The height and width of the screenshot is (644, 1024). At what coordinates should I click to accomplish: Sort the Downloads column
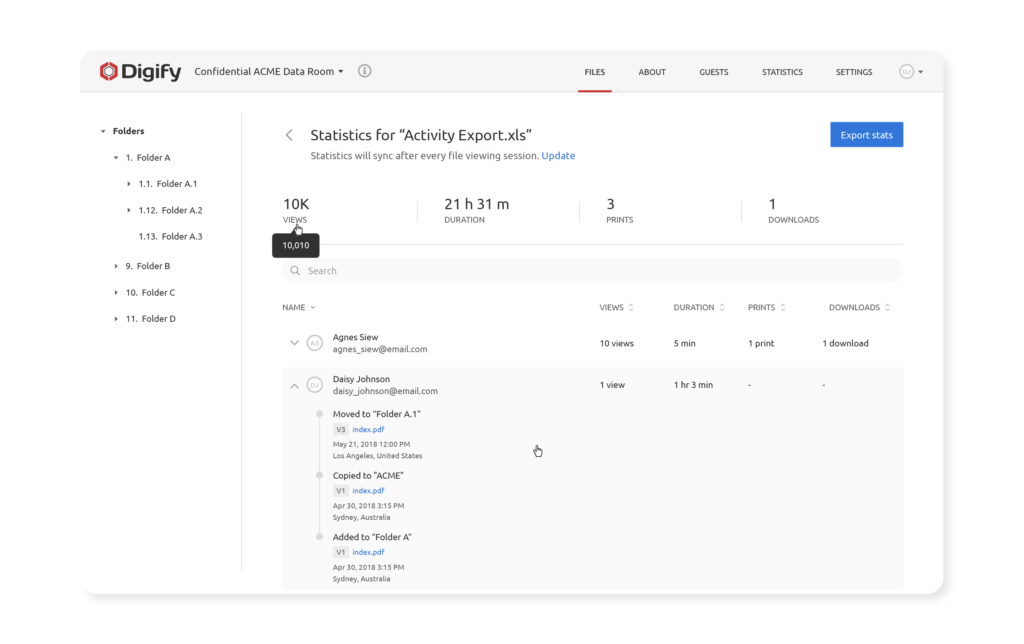point(887,308)
